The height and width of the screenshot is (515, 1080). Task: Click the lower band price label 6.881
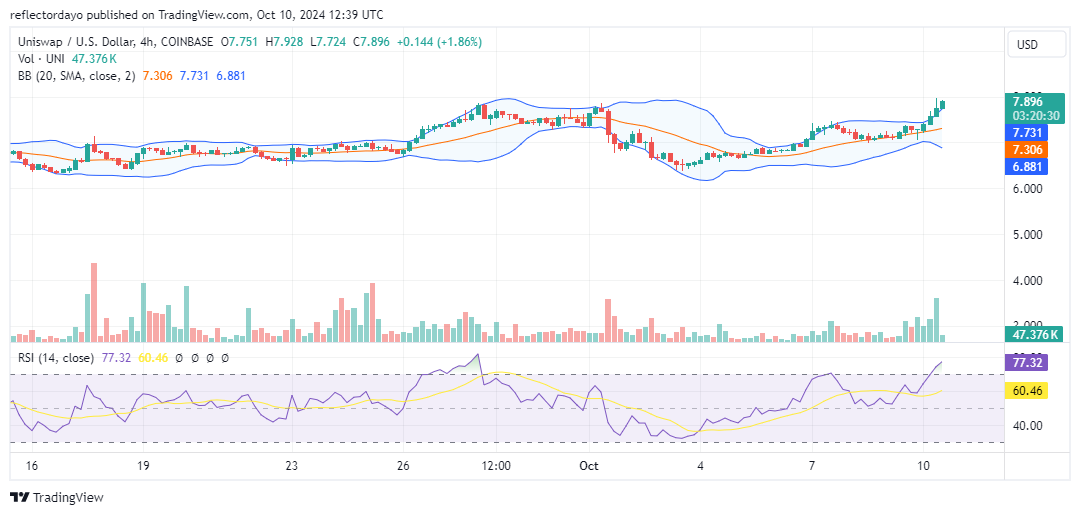point(1026,167)
